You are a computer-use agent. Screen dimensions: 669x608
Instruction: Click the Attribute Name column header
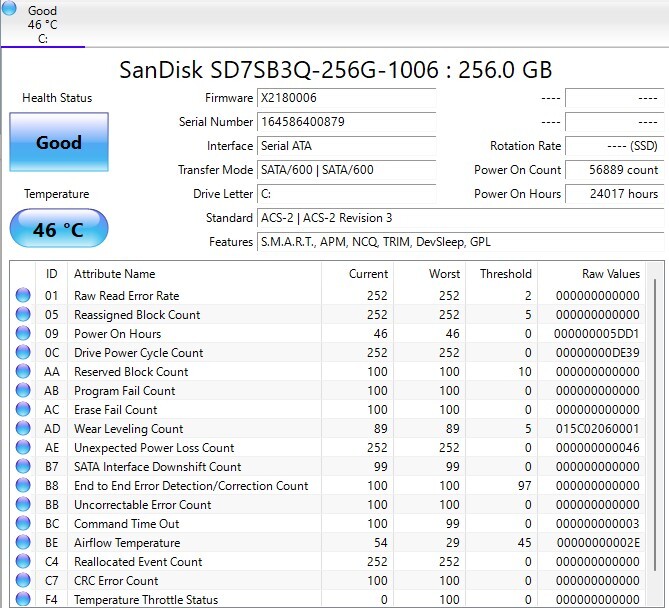pyautogui.click(x=115, y=274)
